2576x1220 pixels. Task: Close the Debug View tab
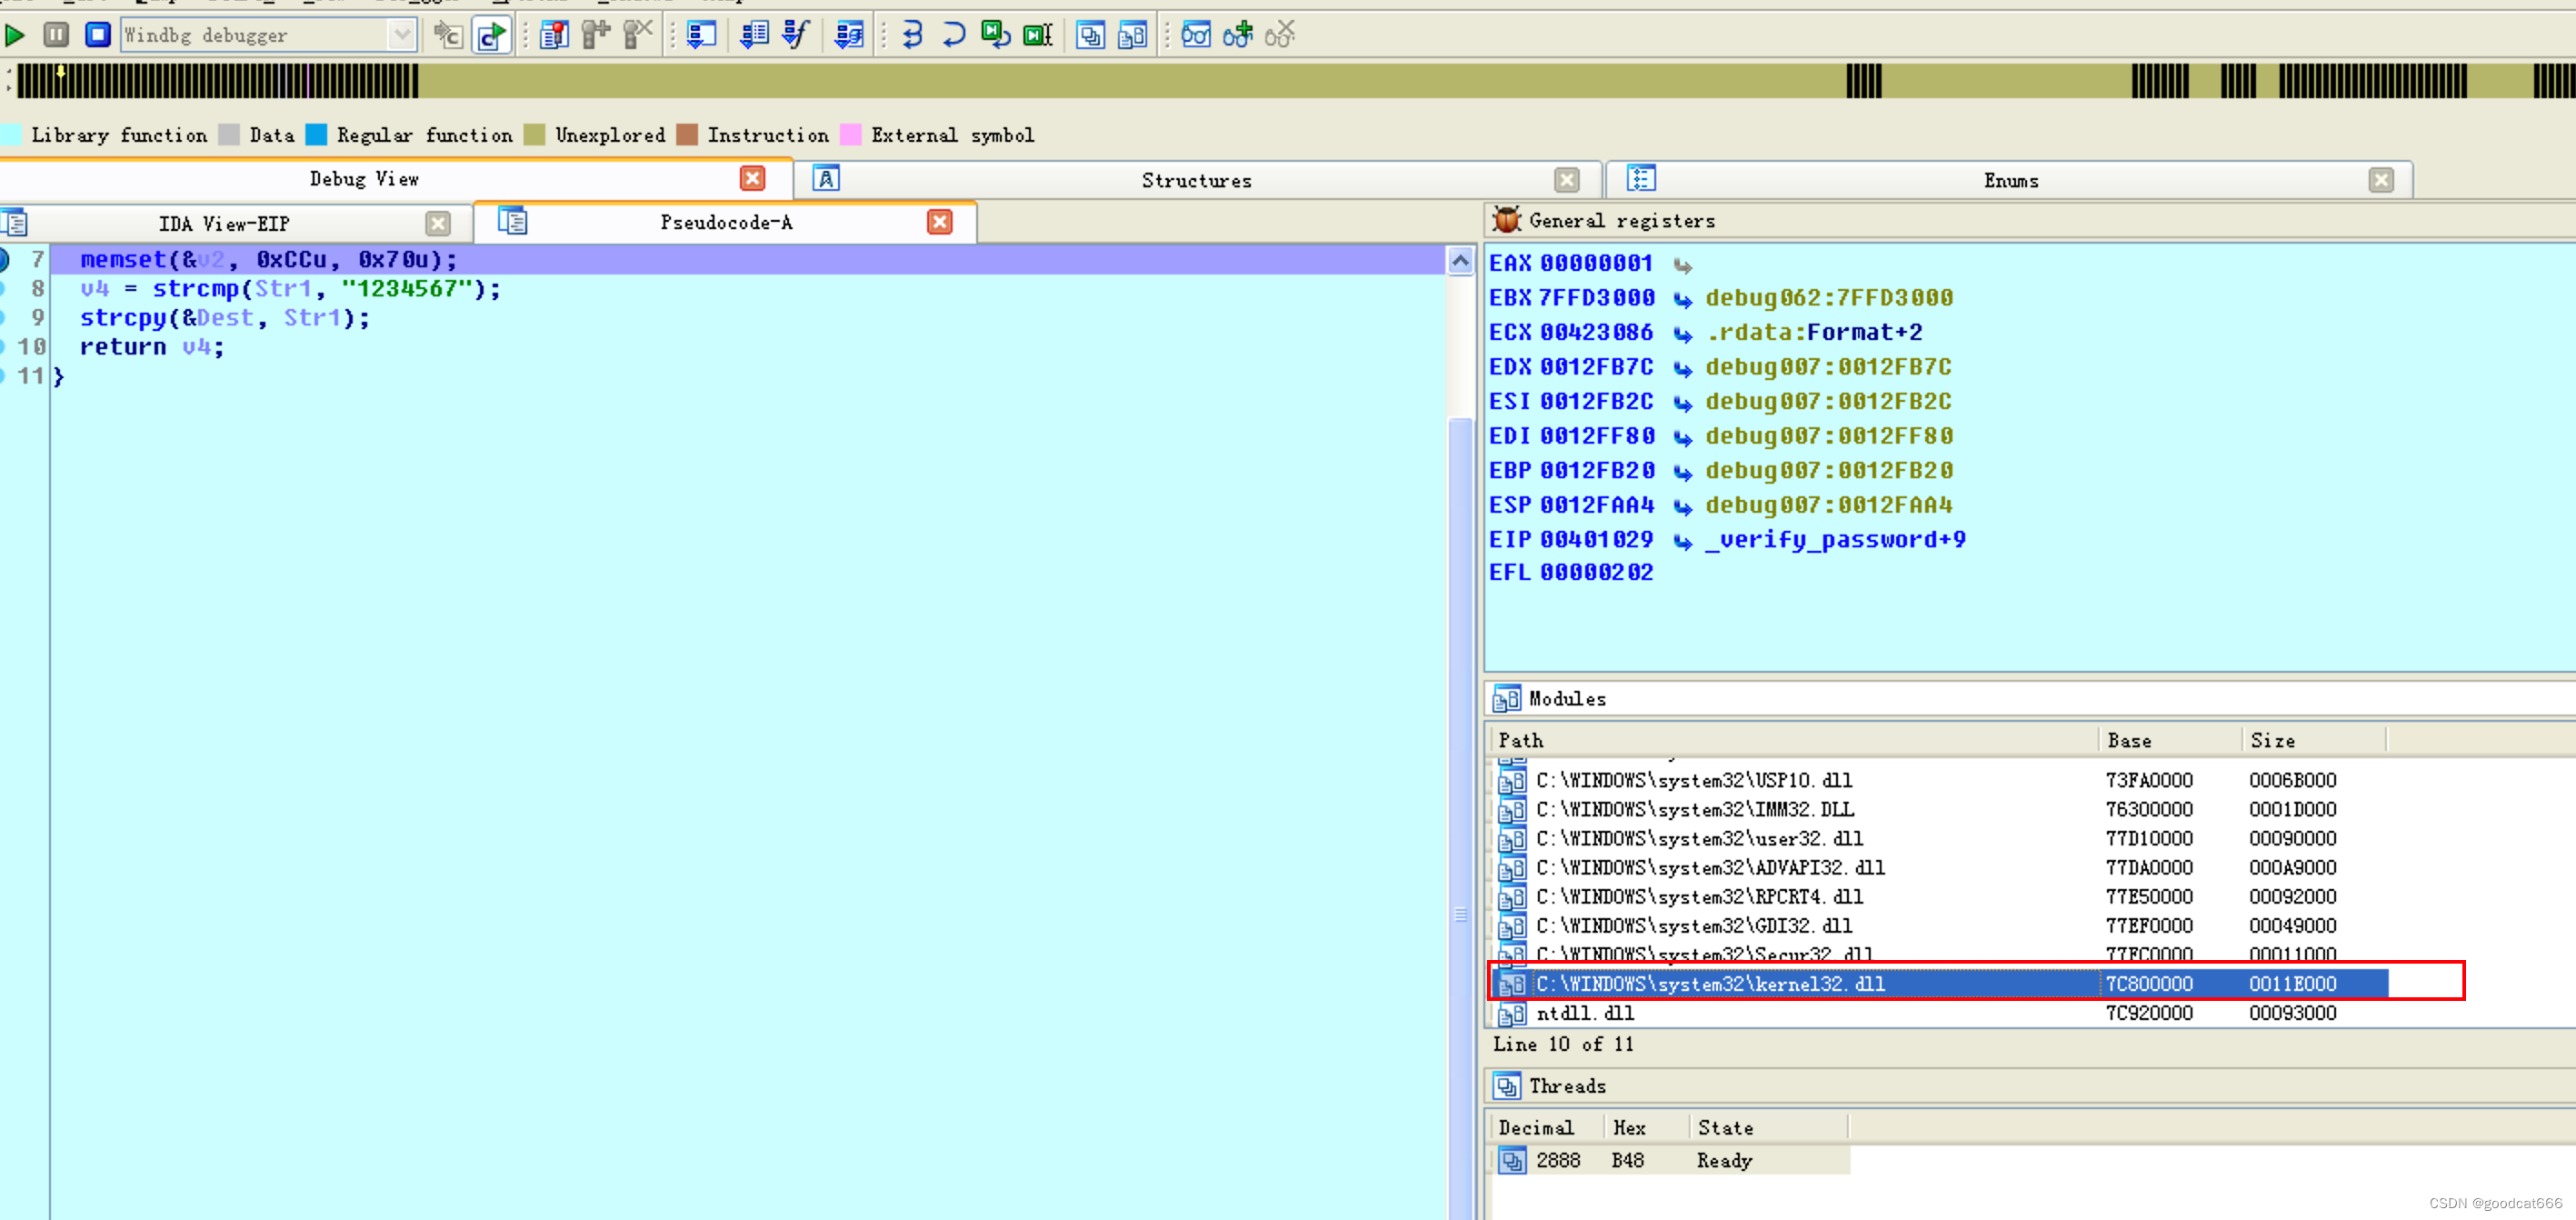tap(752, 179)
